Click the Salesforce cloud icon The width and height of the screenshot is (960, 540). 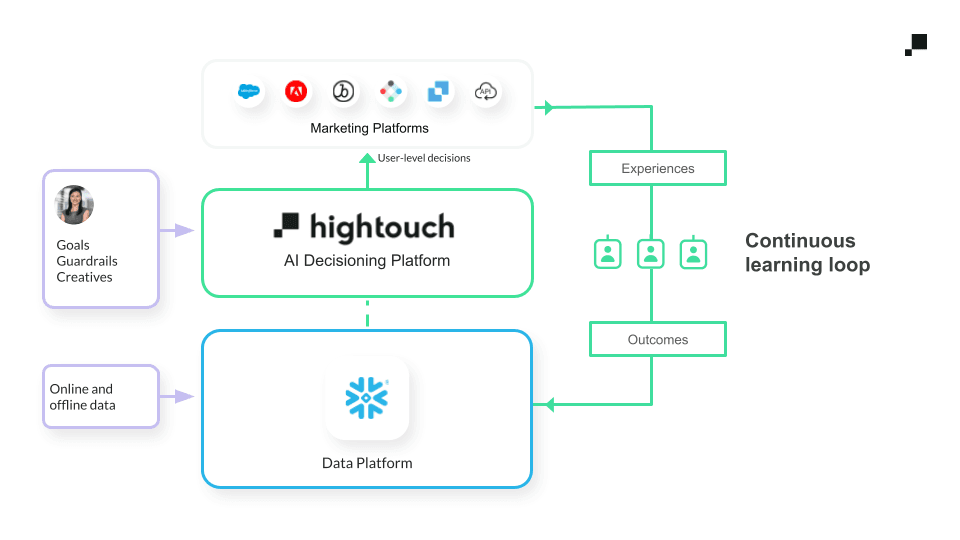(x=248, y=92)
